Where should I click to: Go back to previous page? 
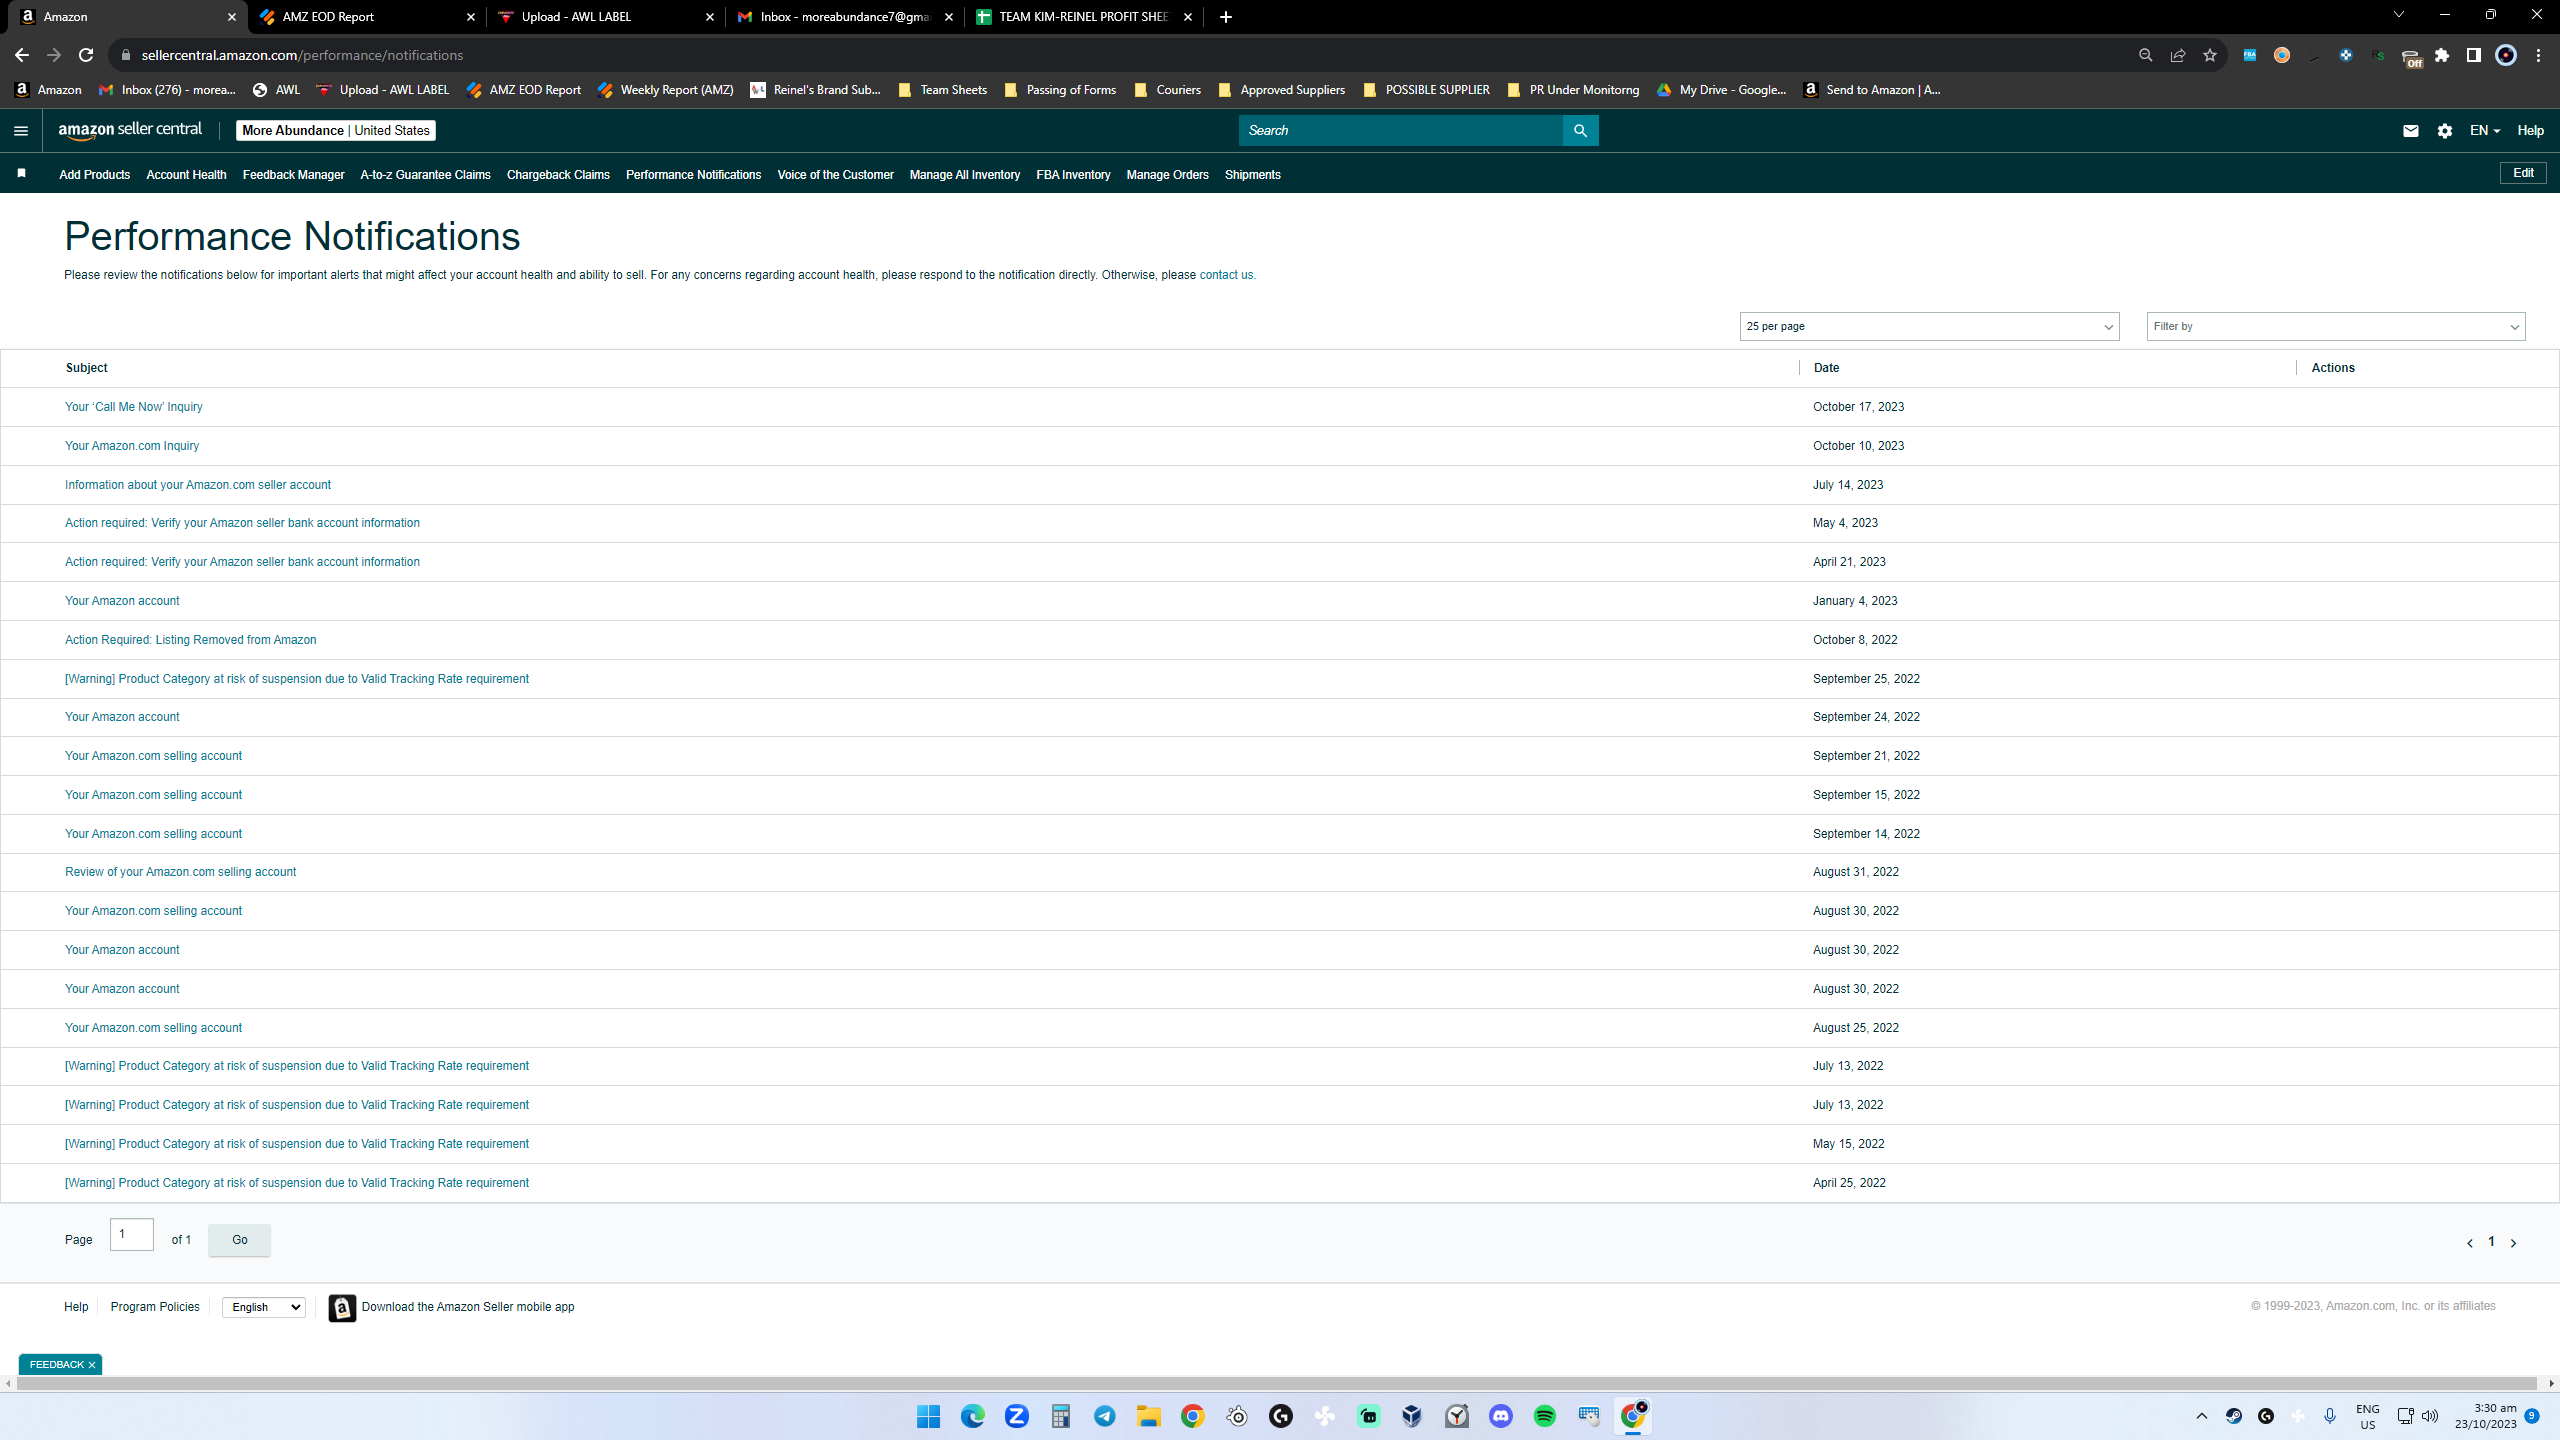coord(22,55)
